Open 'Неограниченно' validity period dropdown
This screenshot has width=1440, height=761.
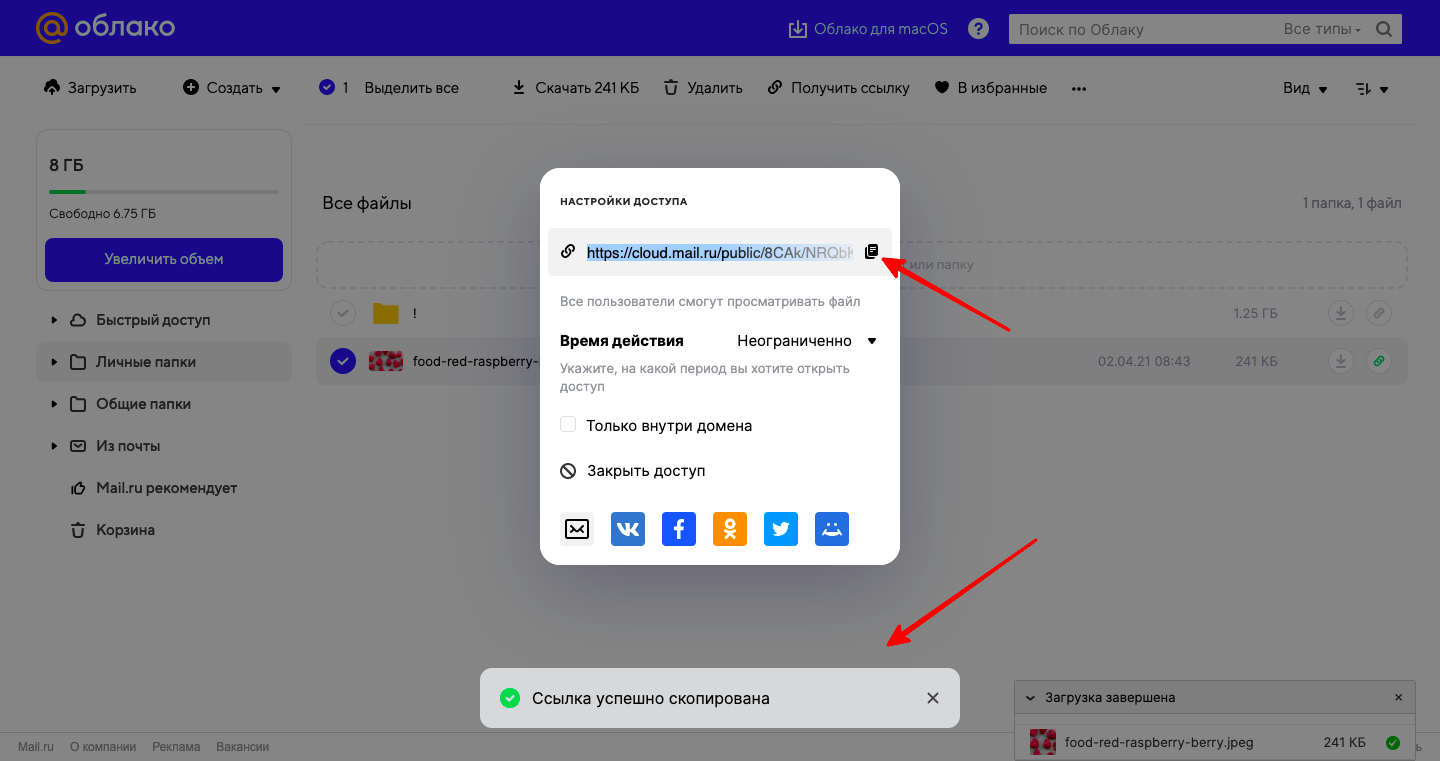806,341
